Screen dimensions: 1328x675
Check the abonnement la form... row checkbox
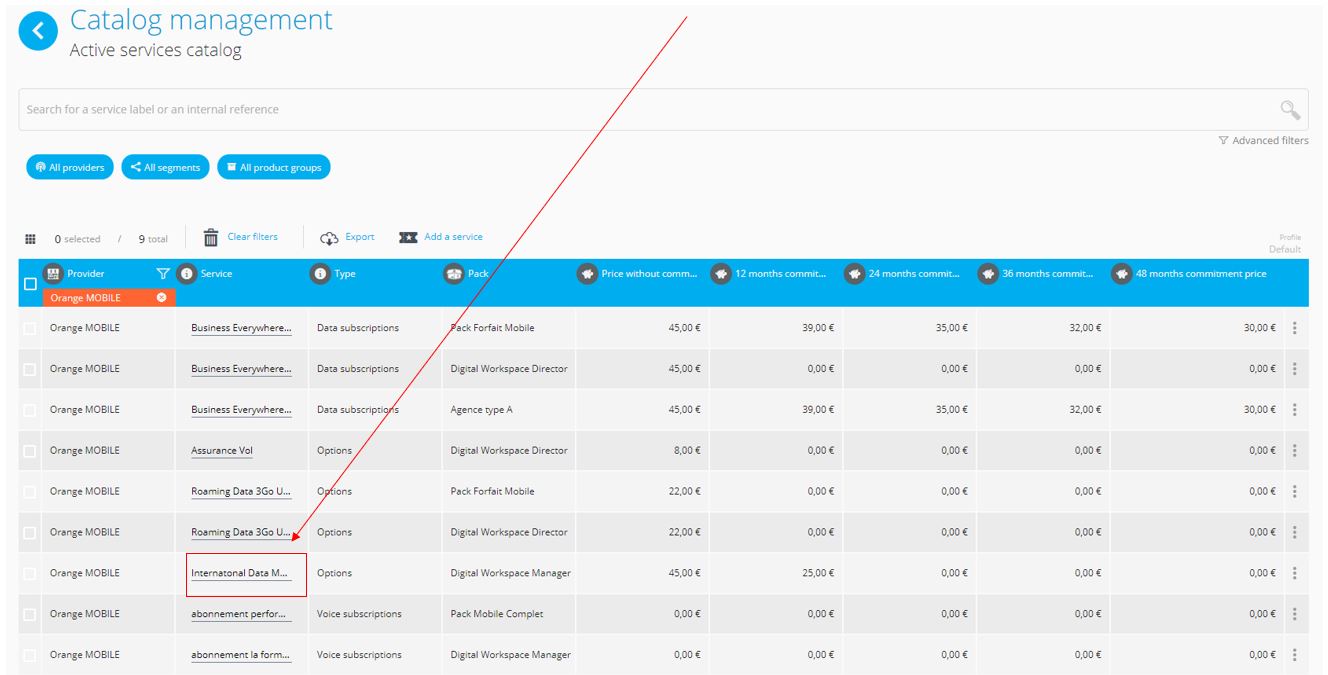[30, 655]
